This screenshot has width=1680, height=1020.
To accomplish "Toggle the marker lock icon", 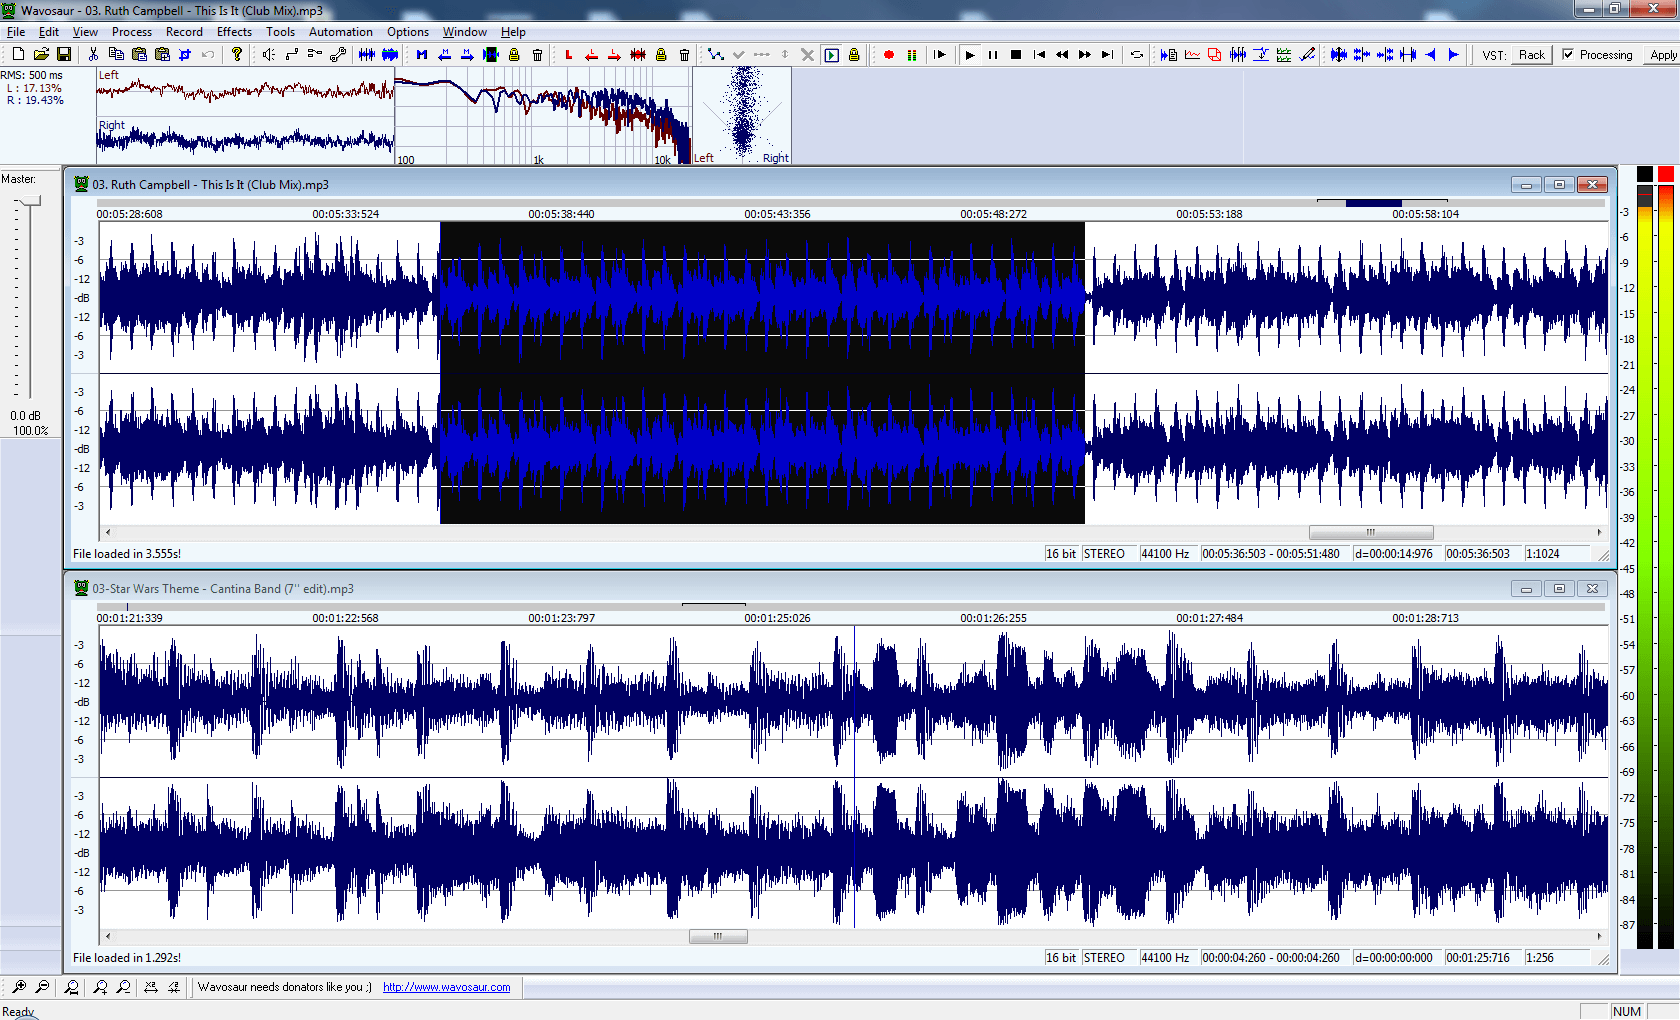I will pos(514,55).
